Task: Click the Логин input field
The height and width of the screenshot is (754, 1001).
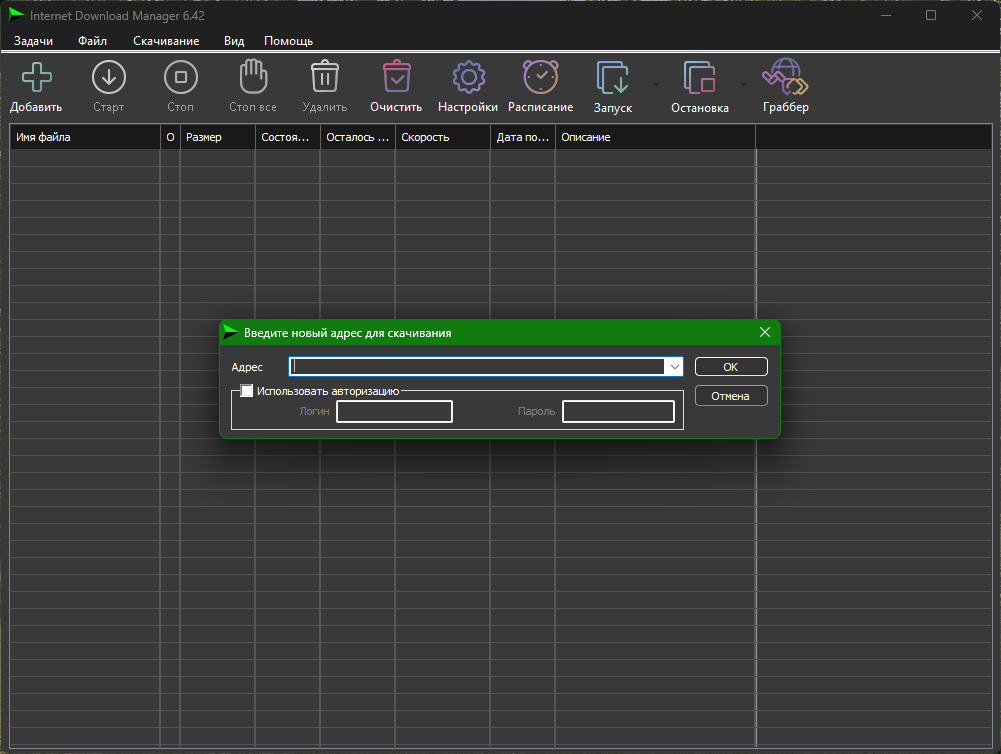Action: point(395,411)
